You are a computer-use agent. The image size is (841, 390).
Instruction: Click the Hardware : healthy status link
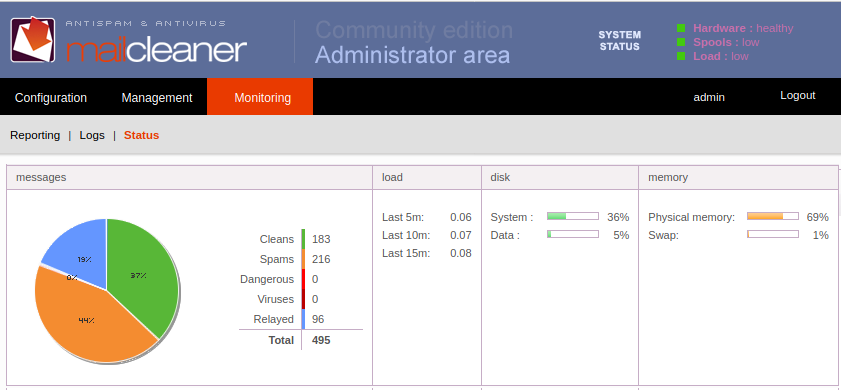click(743, 28)
